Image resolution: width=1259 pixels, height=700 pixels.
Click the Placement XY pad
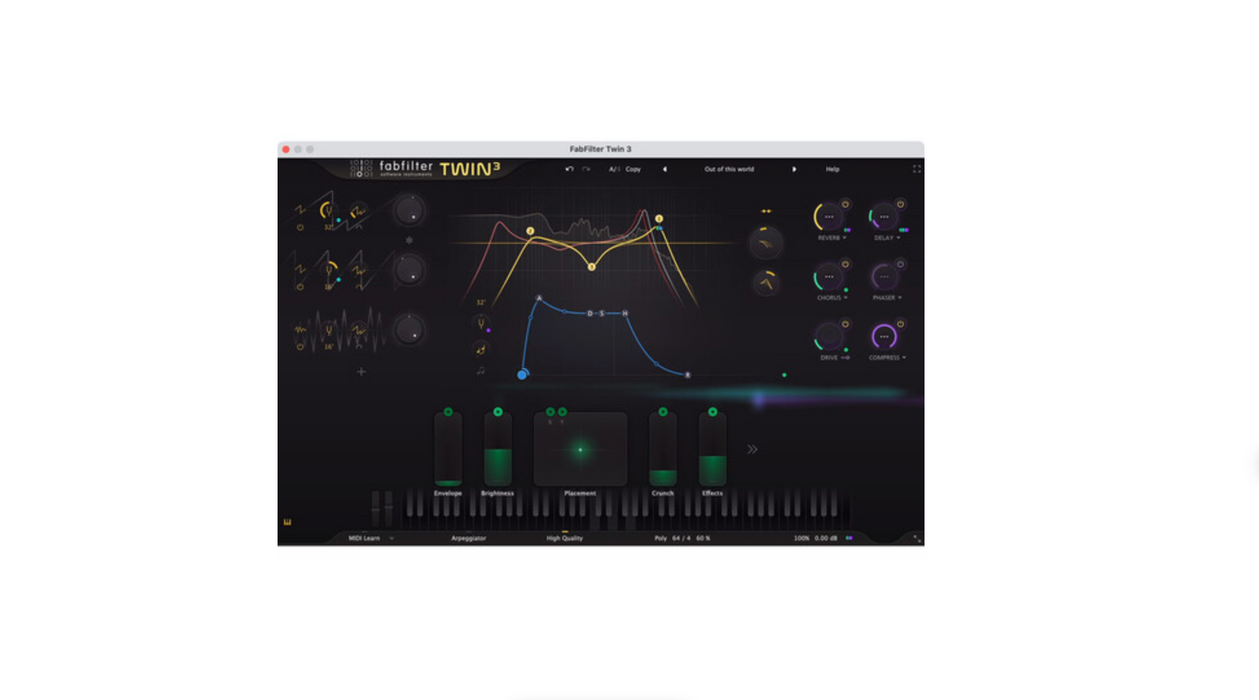click(x=580, y=450)
